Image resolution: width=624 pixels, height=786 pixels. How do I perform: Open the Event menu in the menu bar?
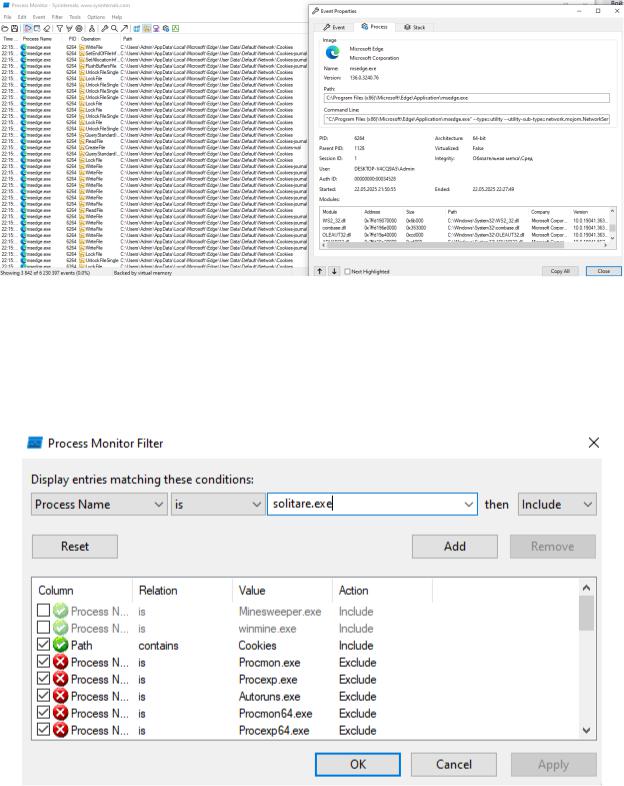(39, 17)
